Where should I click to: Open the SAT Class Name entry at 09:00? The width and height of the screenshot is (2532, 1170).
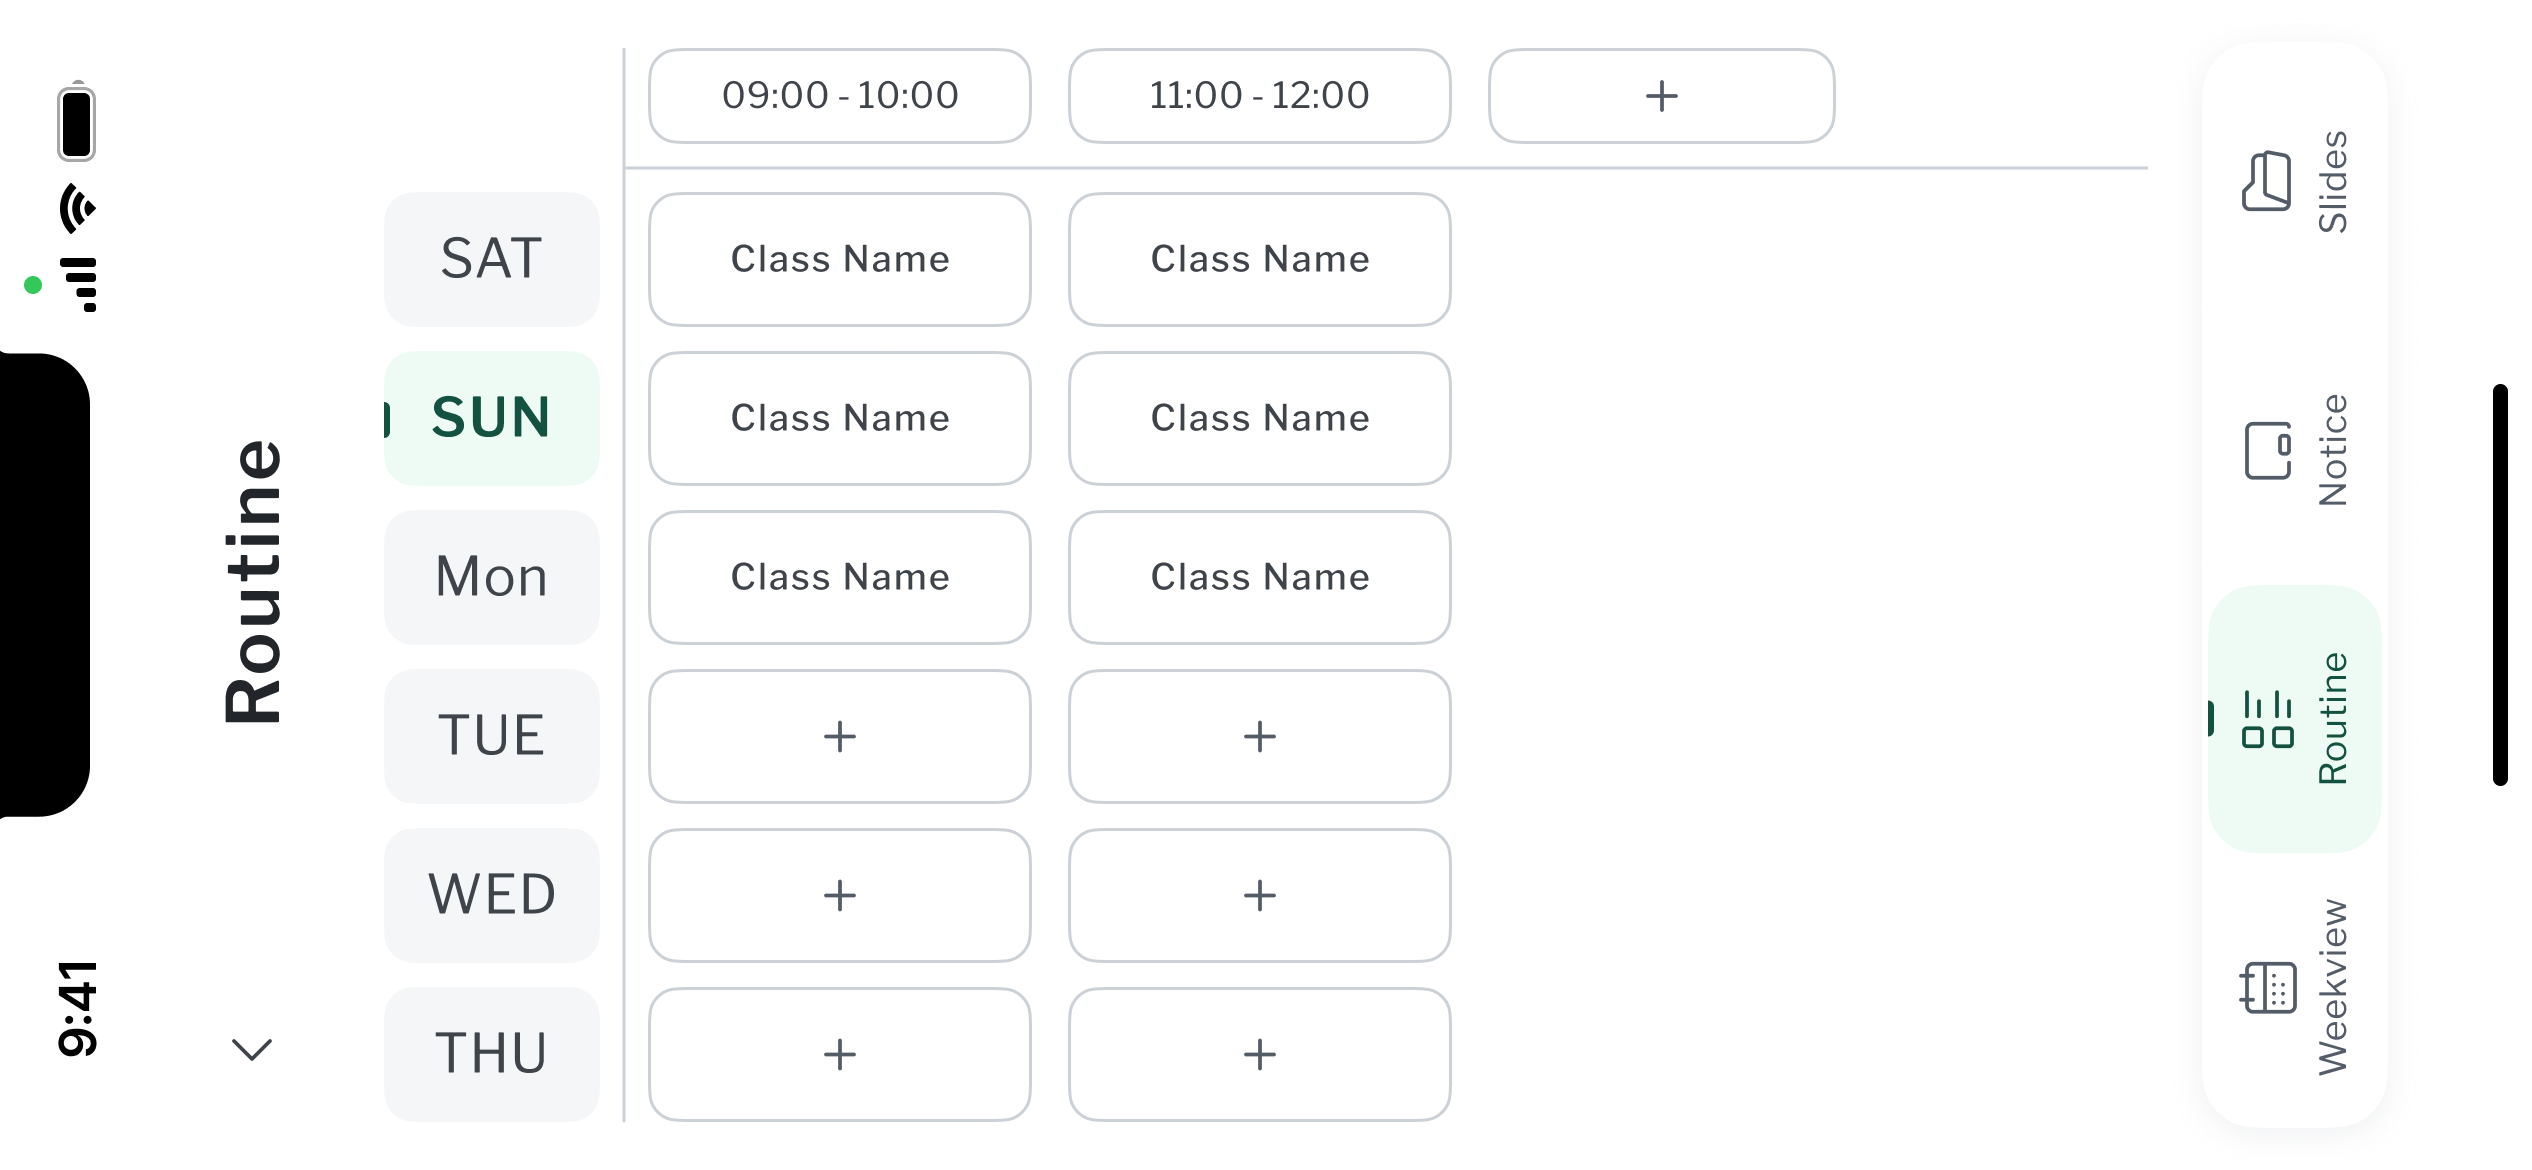[839, 260]
